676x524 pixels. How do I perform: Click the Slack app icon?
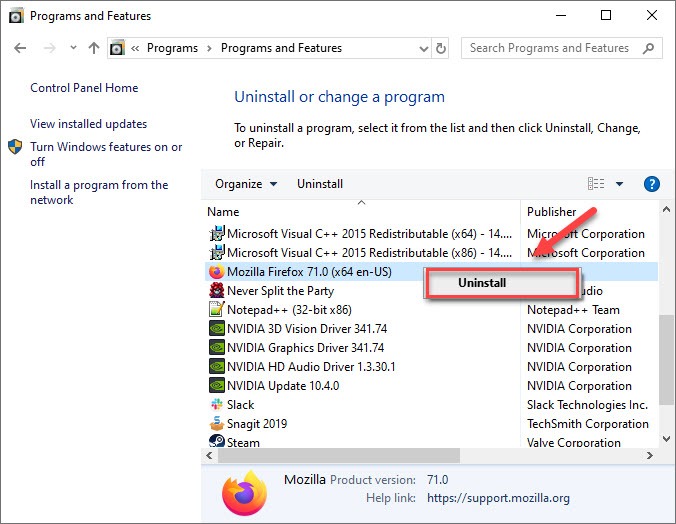[216, 405]
